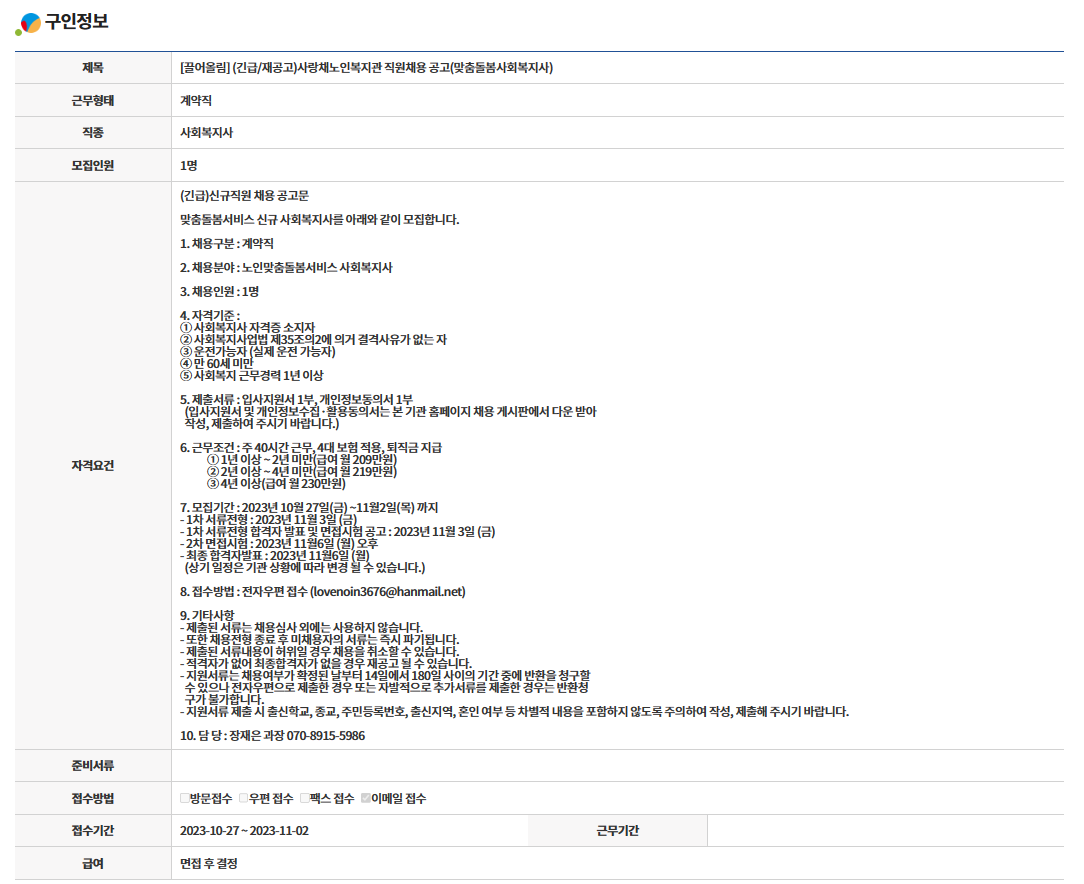This screenshot has width=1084, height=884.
Task: Uncheck the 이메일 접수 checkbox
Action: (366, 798)
